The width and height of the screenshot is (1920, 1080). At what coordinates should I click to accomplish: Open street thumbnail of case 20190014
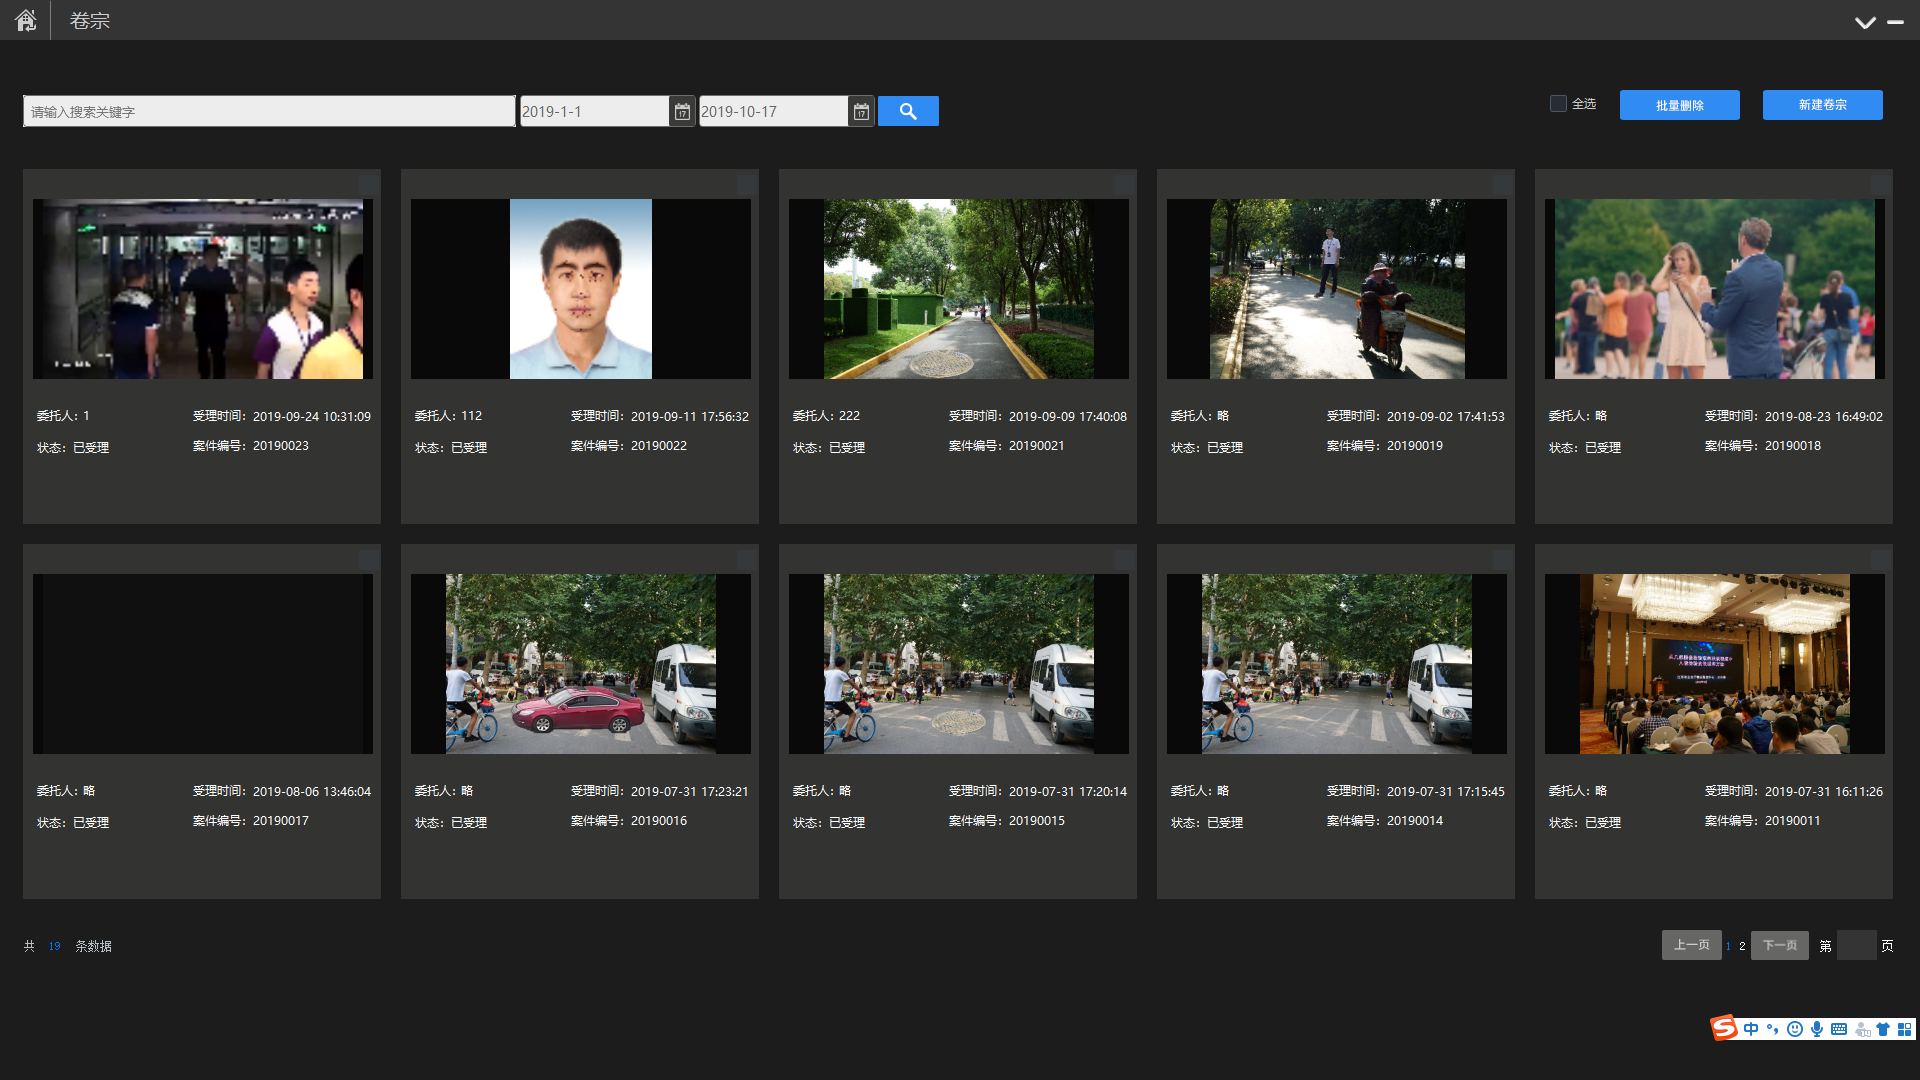pyautogui.click(x=1337, y=664)
